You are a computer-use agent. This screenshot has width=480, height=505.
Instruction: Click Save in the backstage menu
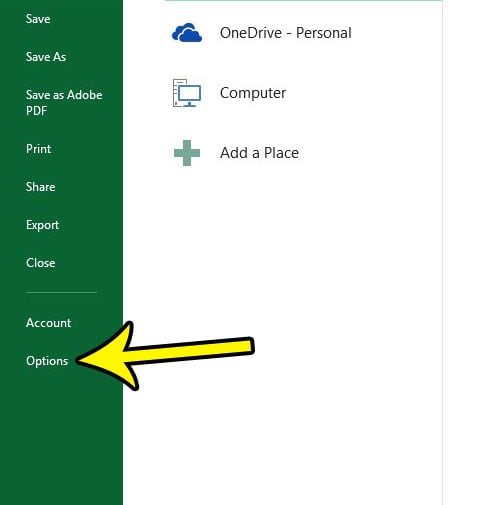(38, 19)
